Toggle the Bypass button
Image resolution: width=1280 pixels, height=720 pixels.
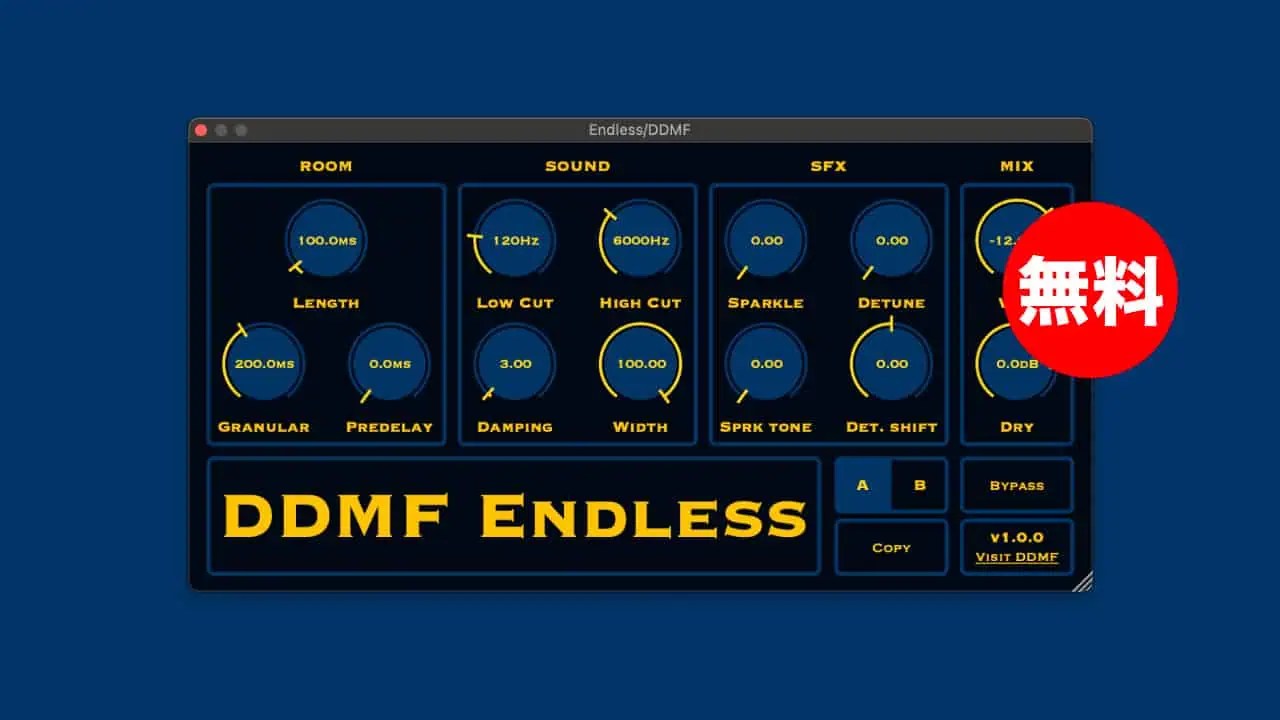pyautogui.click(x=1017, y=486)
